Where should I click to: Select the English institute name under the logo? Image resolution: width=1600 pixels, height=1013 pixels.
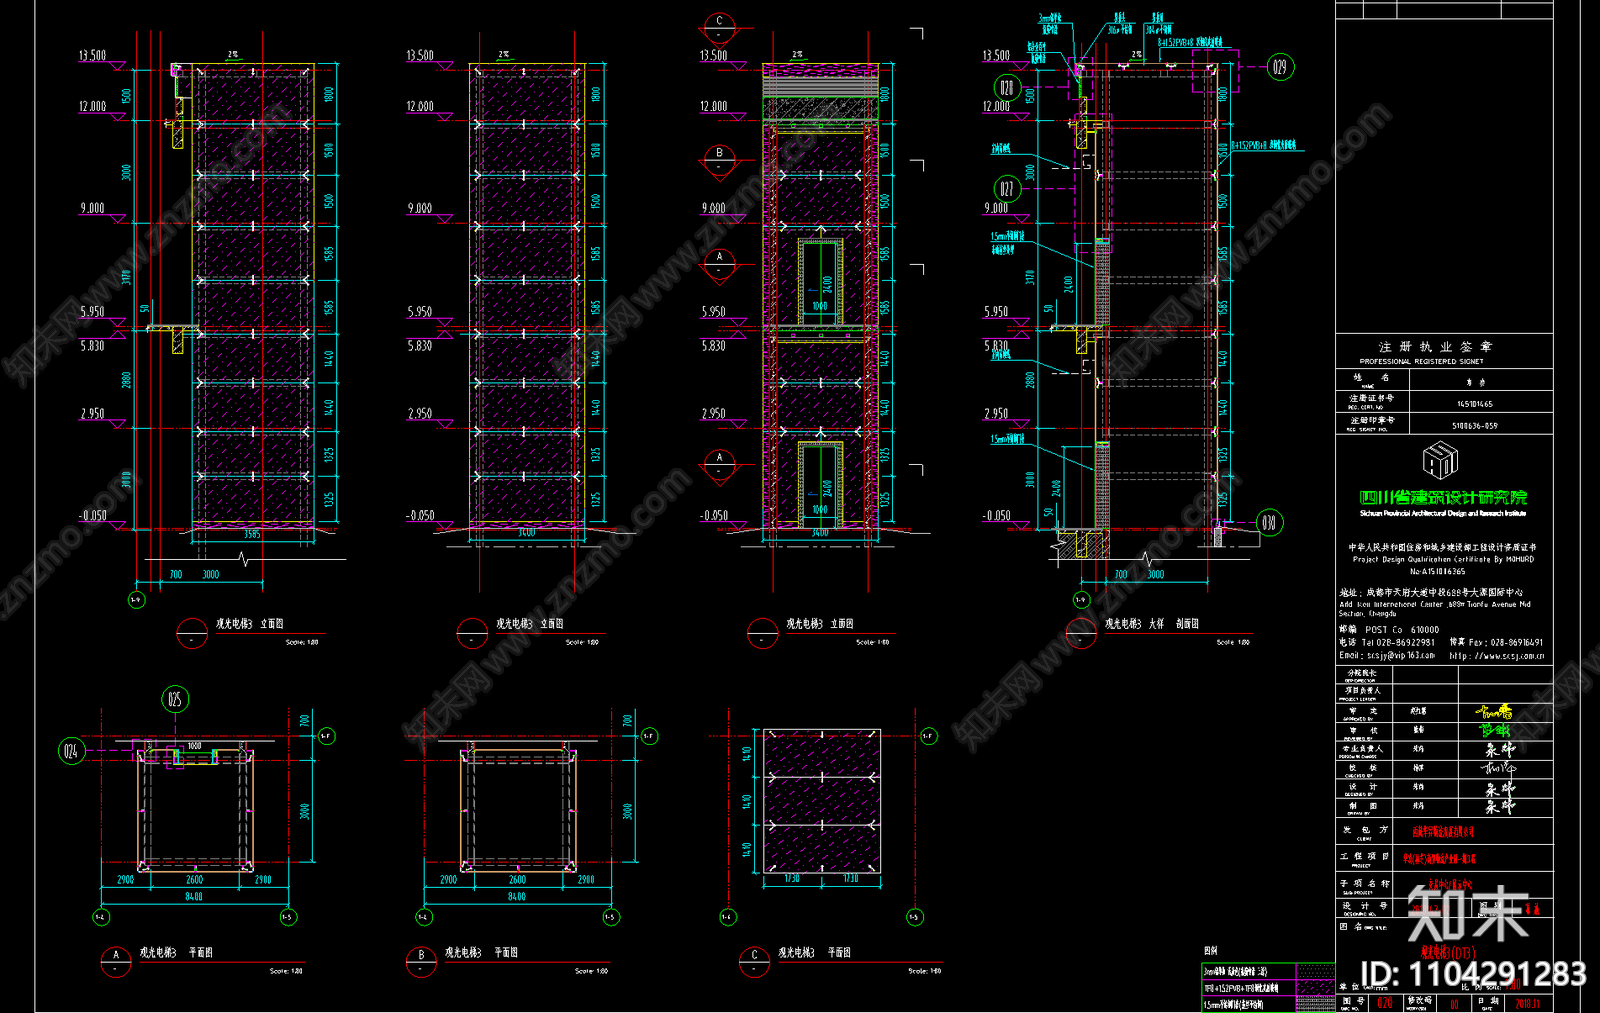1443,513
